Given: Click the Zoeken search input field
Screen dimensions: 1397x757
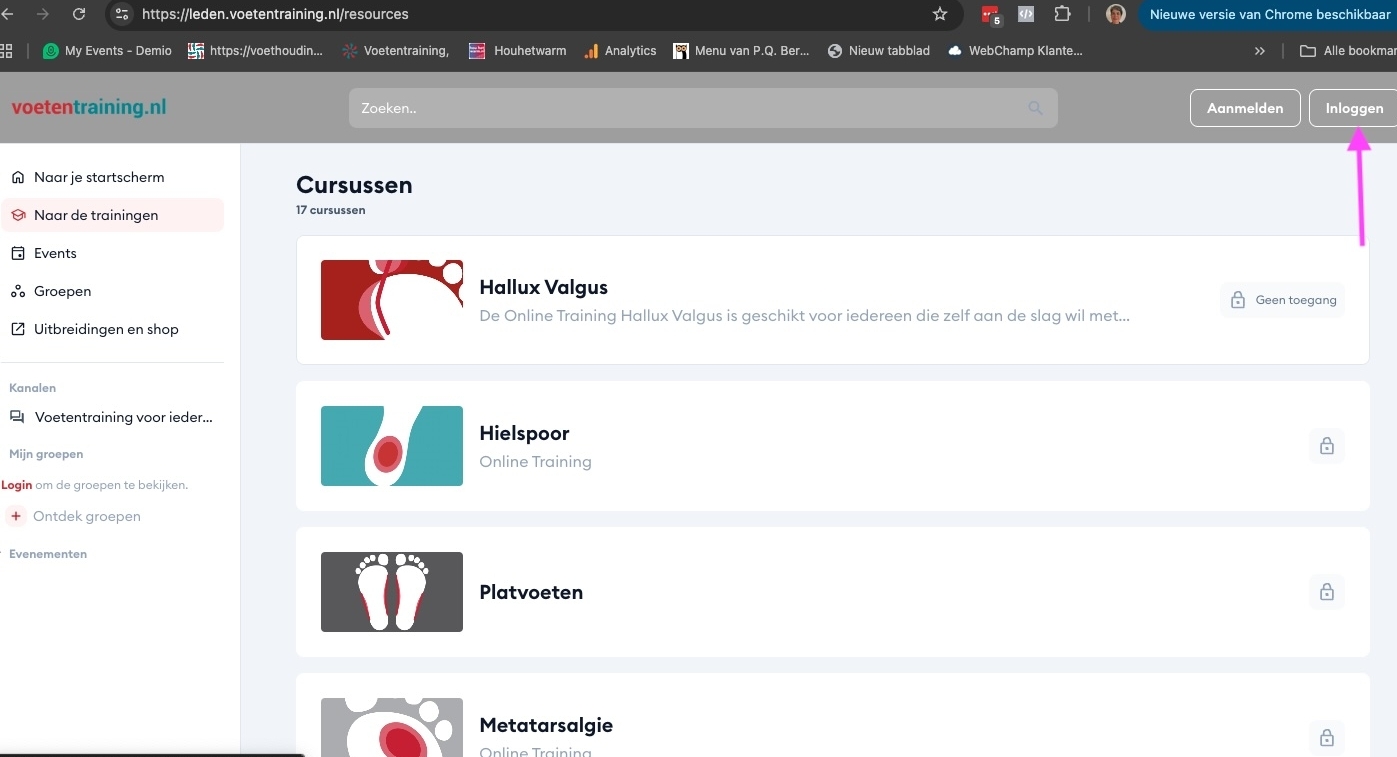Looking at the screenshot, I should coord(690,108).
